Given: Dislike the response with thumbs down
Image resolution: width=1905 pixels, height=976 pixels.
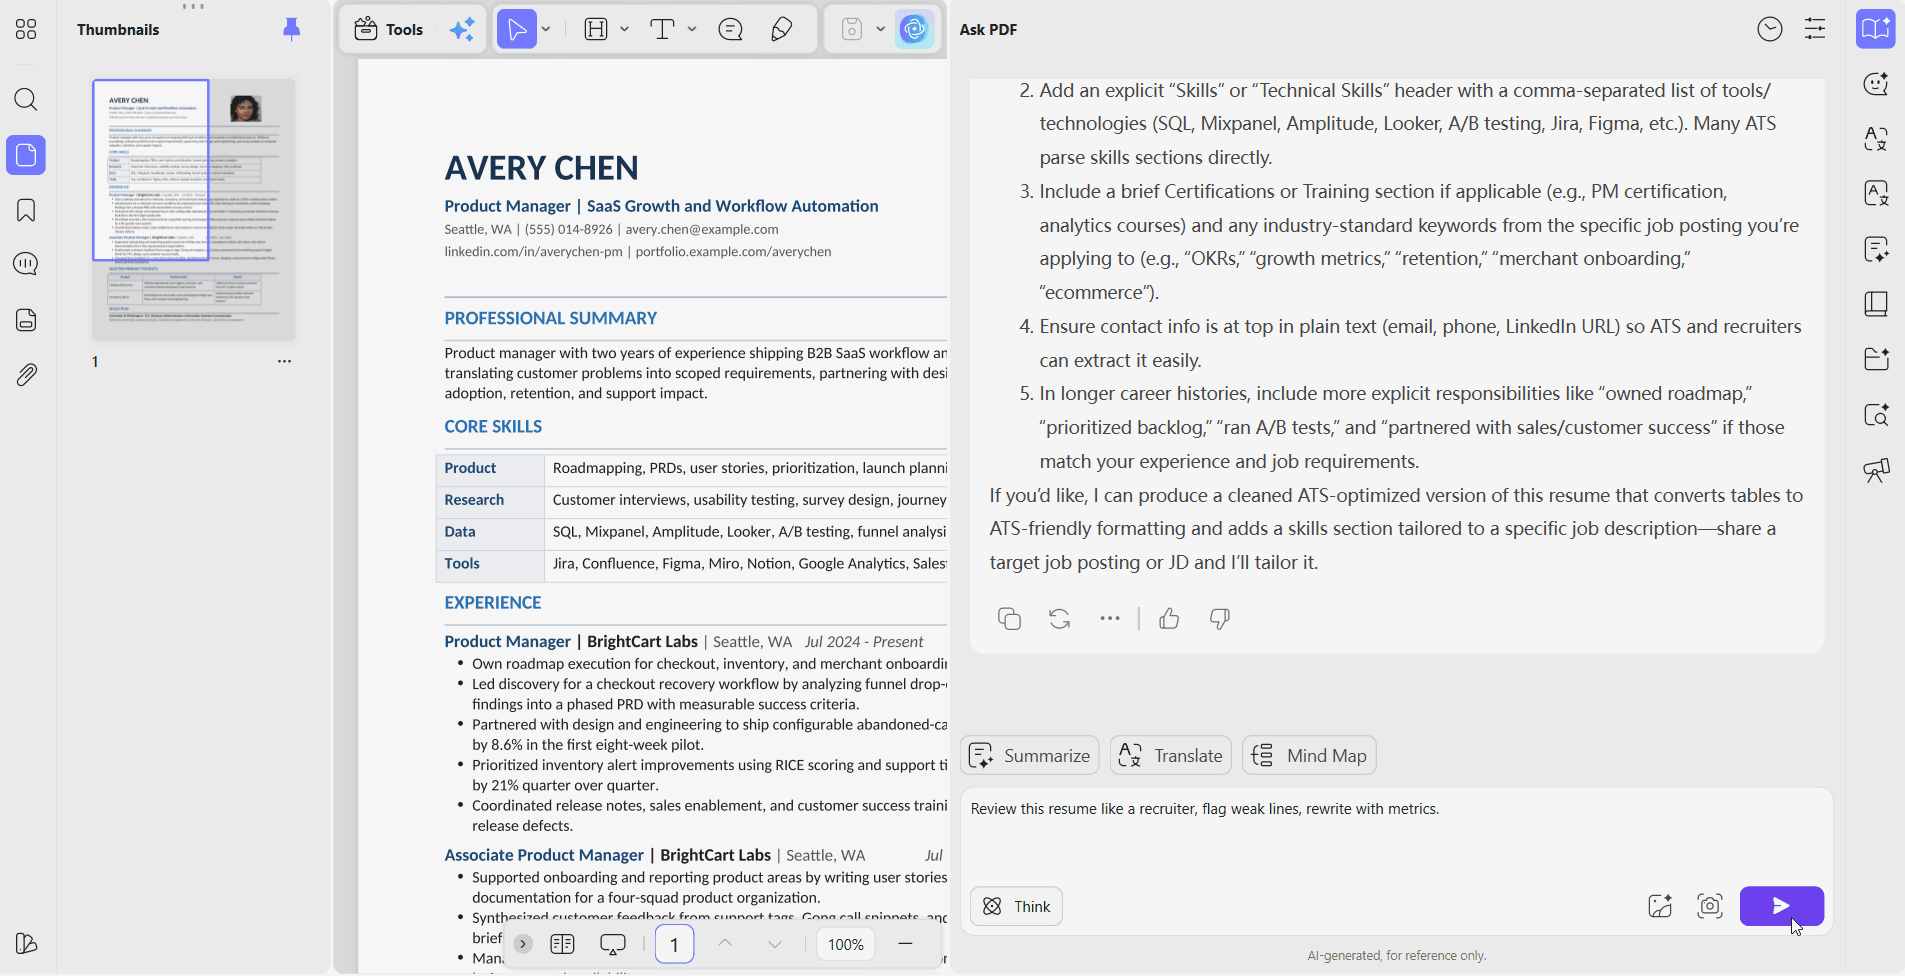Looking at the screenshot, I should 1219,619.
